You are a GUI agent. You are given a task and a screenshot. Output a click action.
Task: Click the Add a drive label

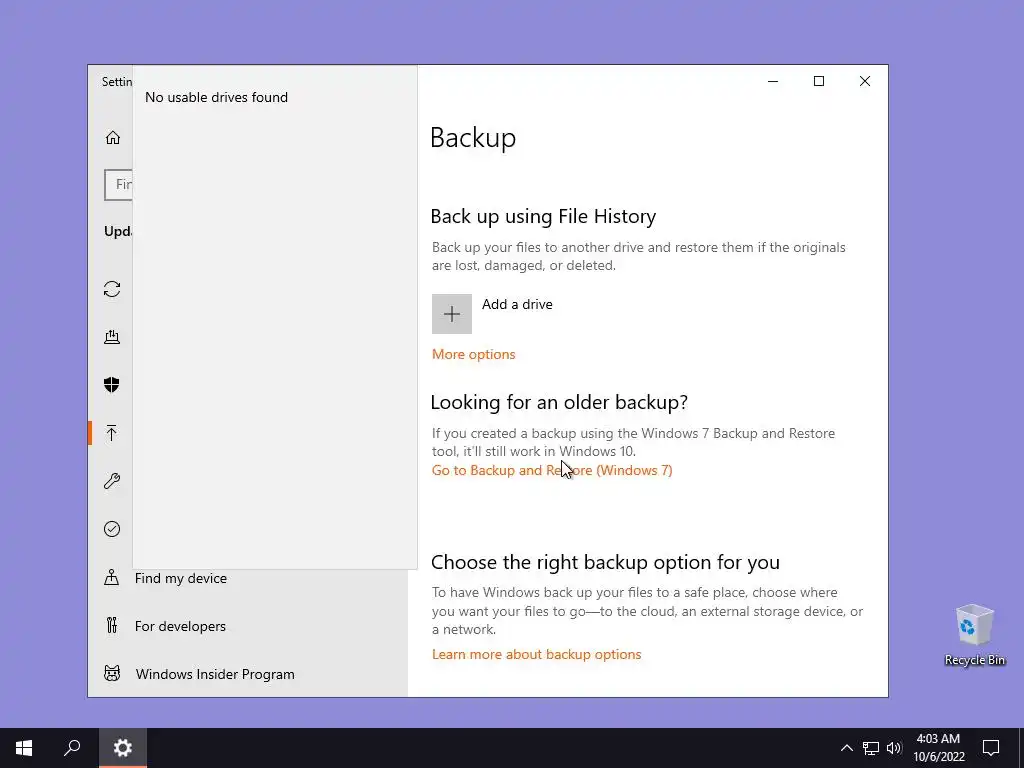pyautogui.click(x=517, y=304)
